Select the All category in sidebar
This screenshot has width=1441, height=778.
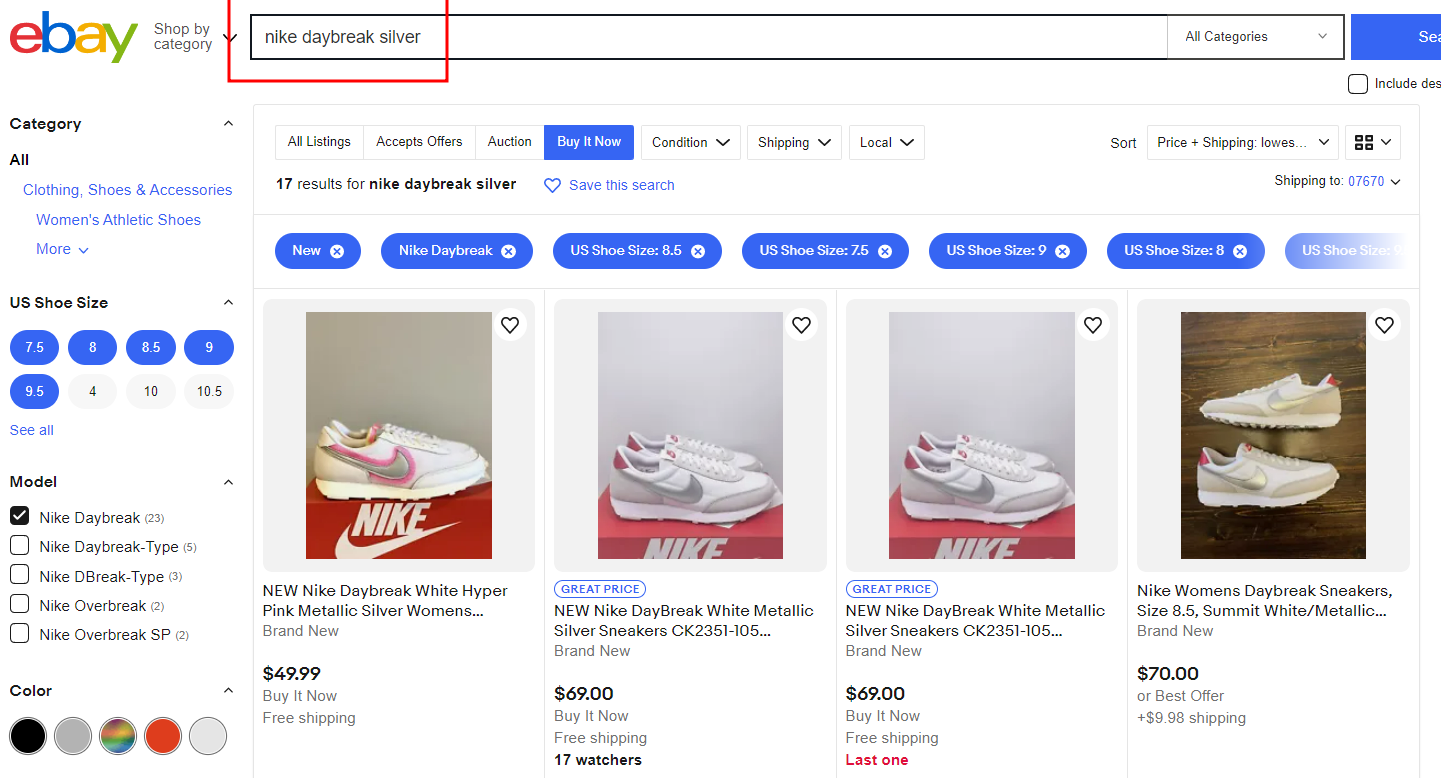pyautogui.click(x=19, y=160)
